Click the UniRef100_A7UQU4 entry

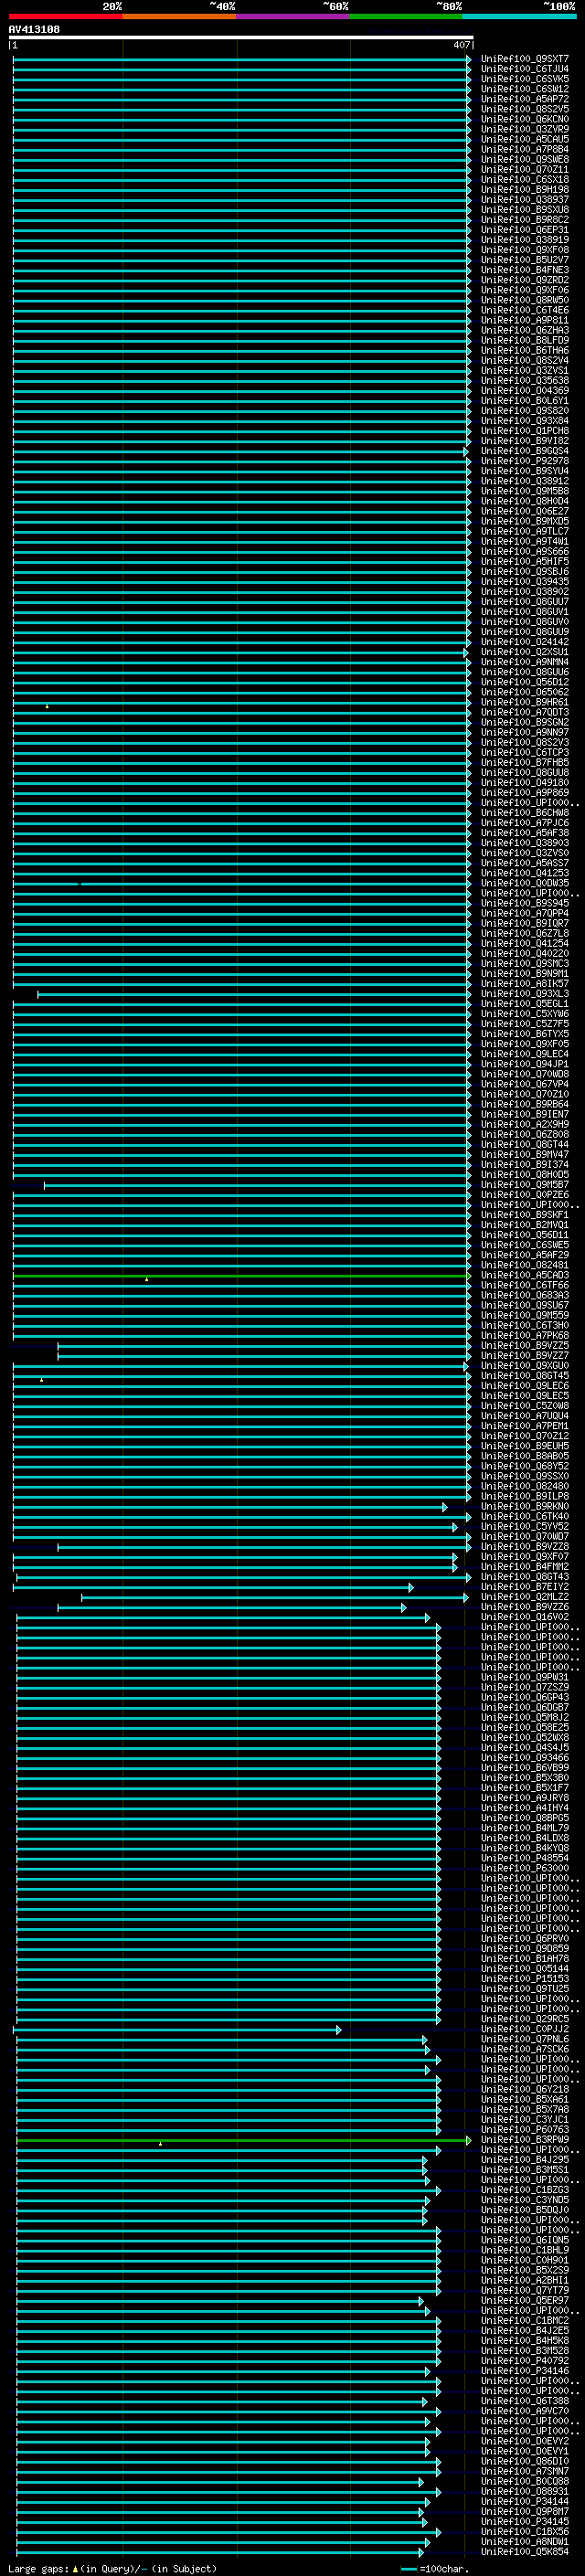click(525, 1416)
